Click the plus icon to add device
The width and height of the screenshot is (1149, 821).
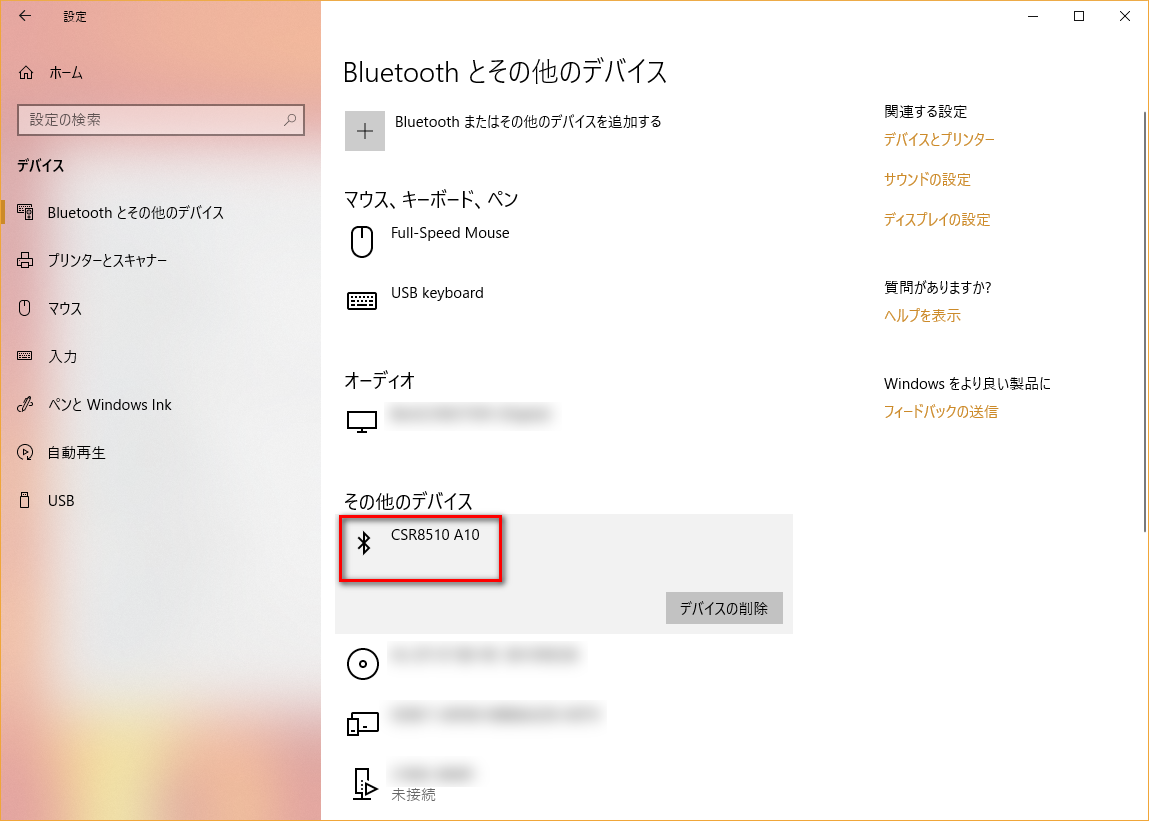point(365,131)
